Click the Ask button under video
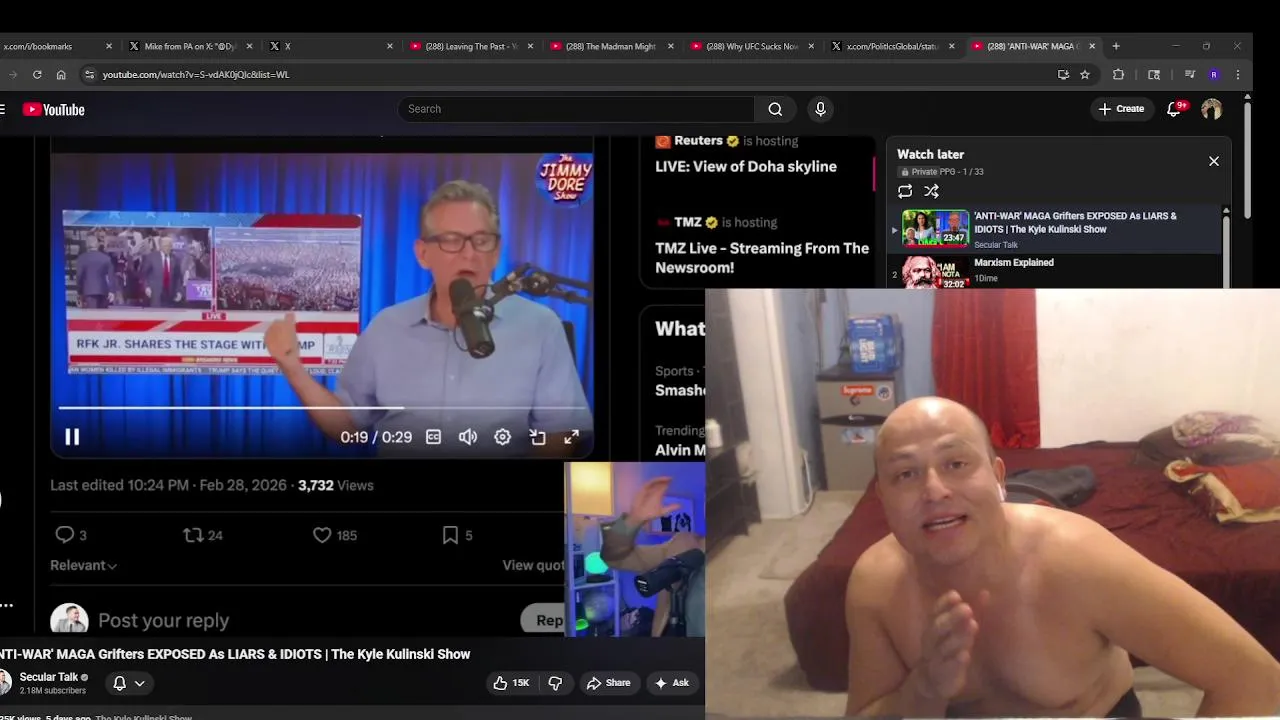This screenshot has width=1280, height=720. [671, 683]
